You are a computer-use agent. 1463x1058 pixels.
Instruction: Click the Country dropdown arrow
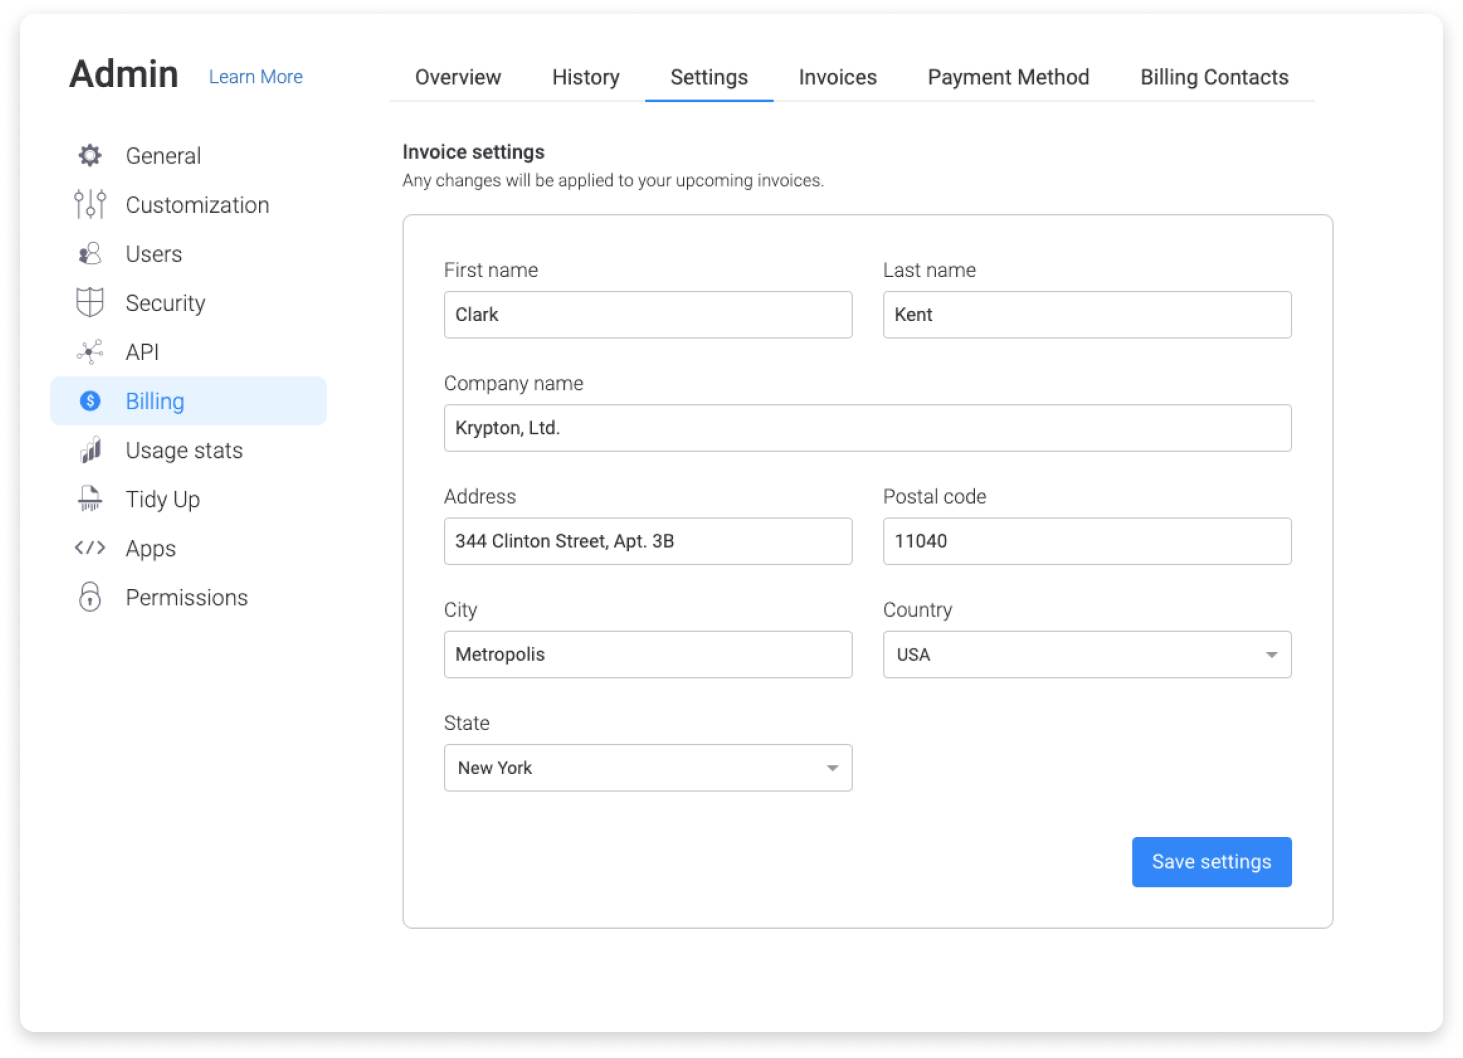(1271, 655)
